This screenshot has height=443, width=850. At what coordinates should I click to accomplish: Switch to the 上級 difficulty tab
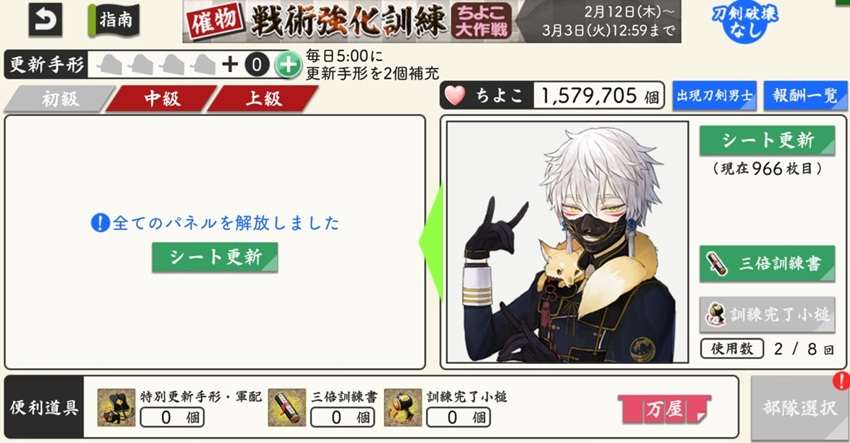point(263,99)
